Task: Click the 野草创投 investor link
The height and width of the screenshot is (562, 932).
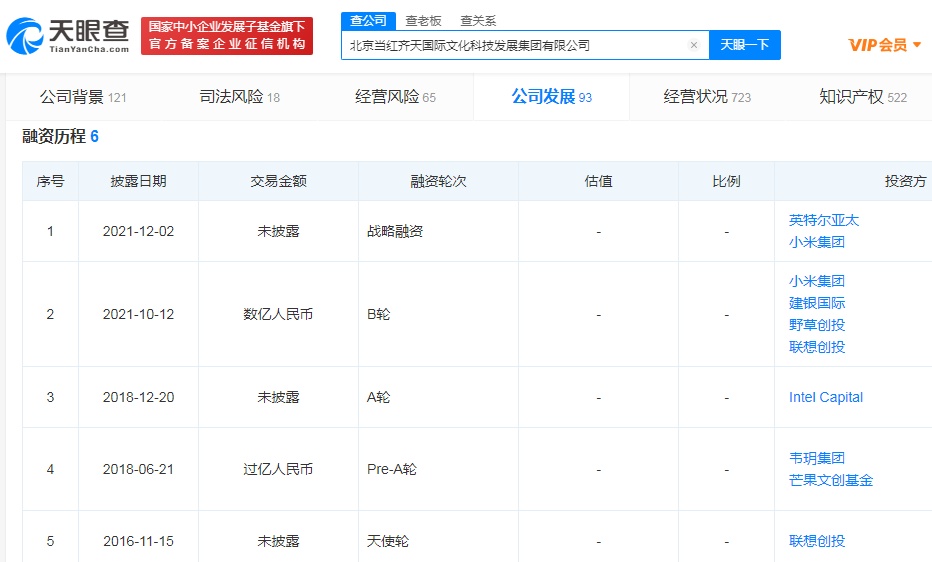Action: [x=816, y=325]
